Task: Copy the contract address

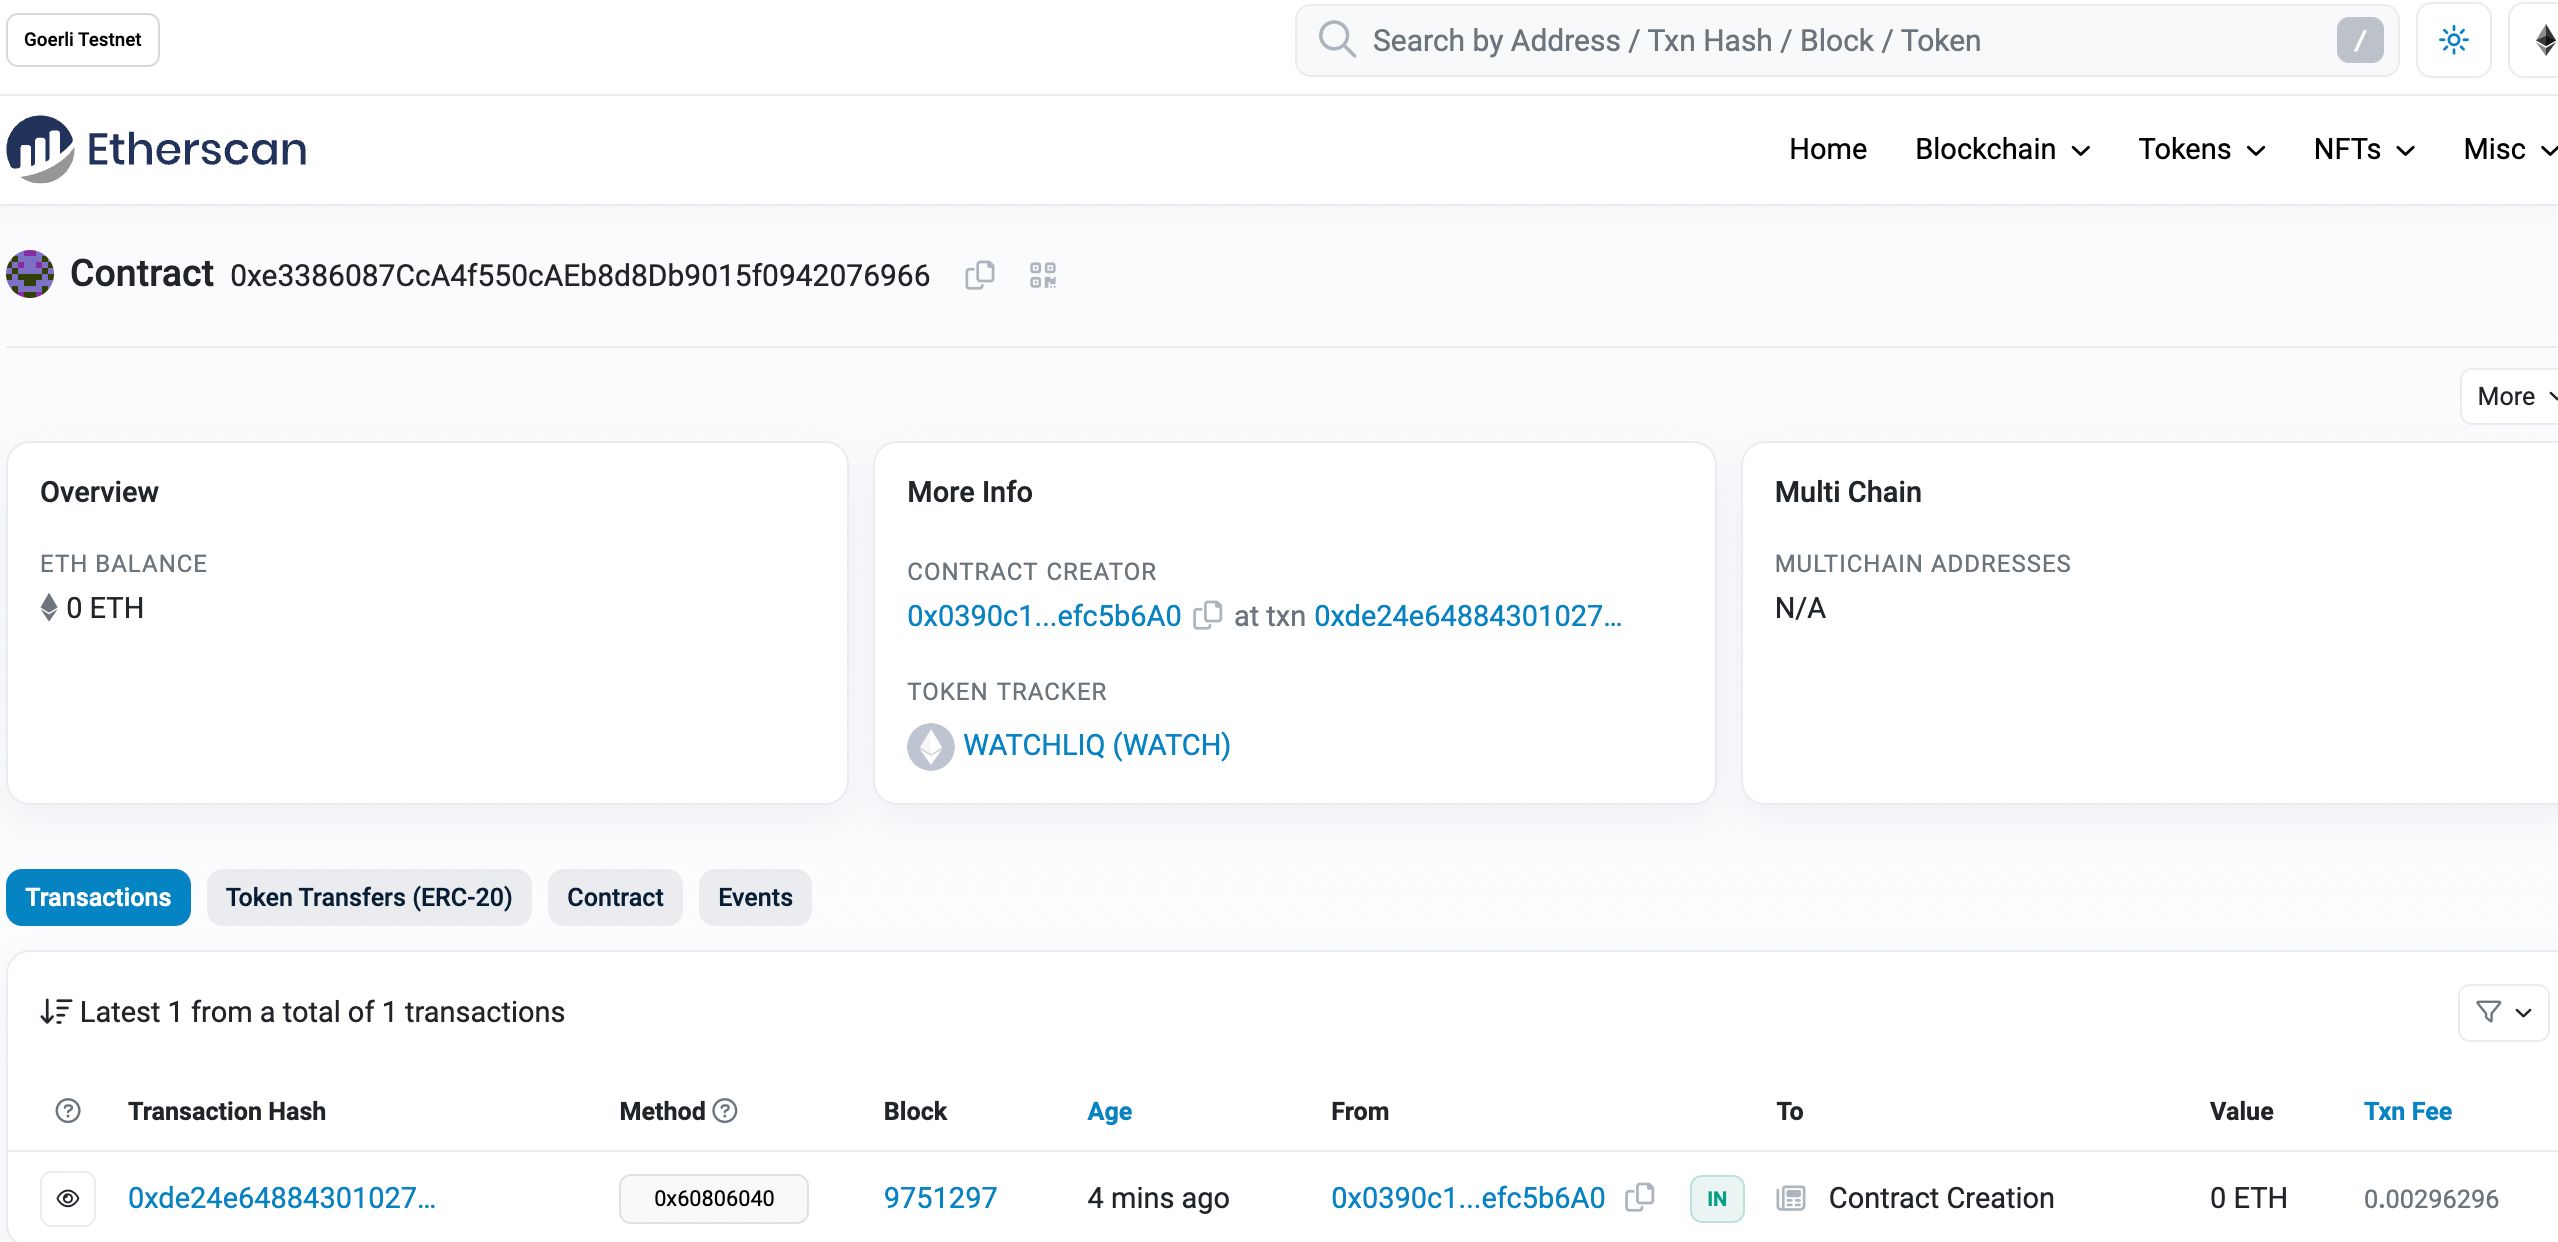Action: coord(980,275)
